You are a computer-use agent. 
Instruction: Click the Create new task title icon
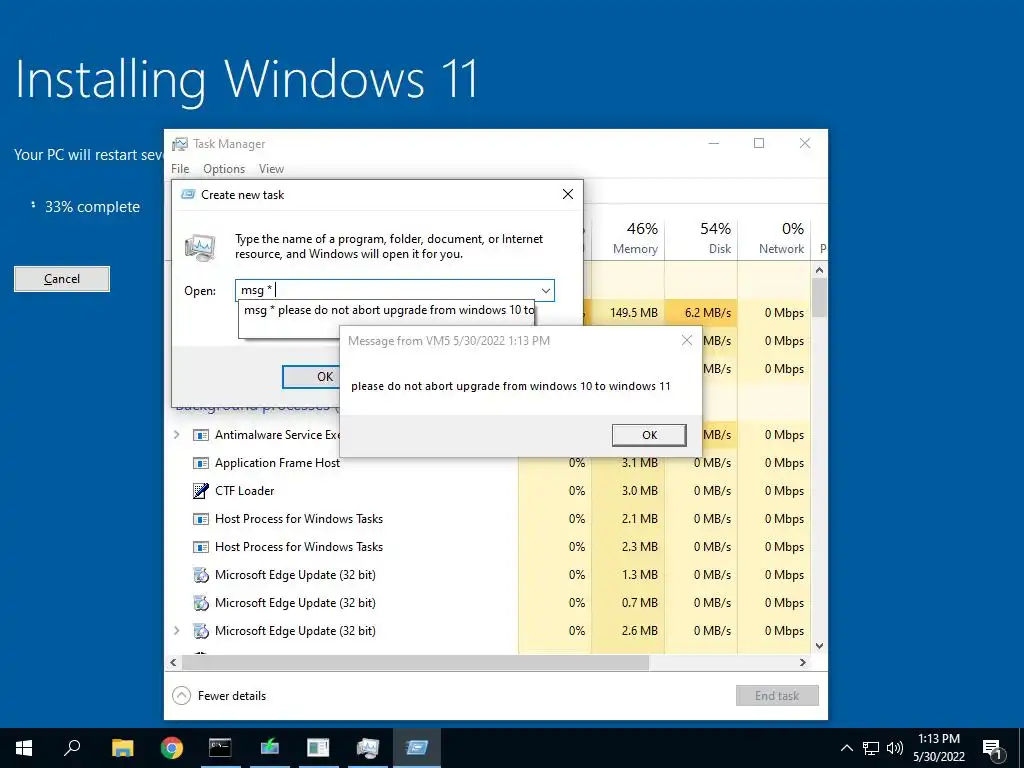(x=188, y=194)
